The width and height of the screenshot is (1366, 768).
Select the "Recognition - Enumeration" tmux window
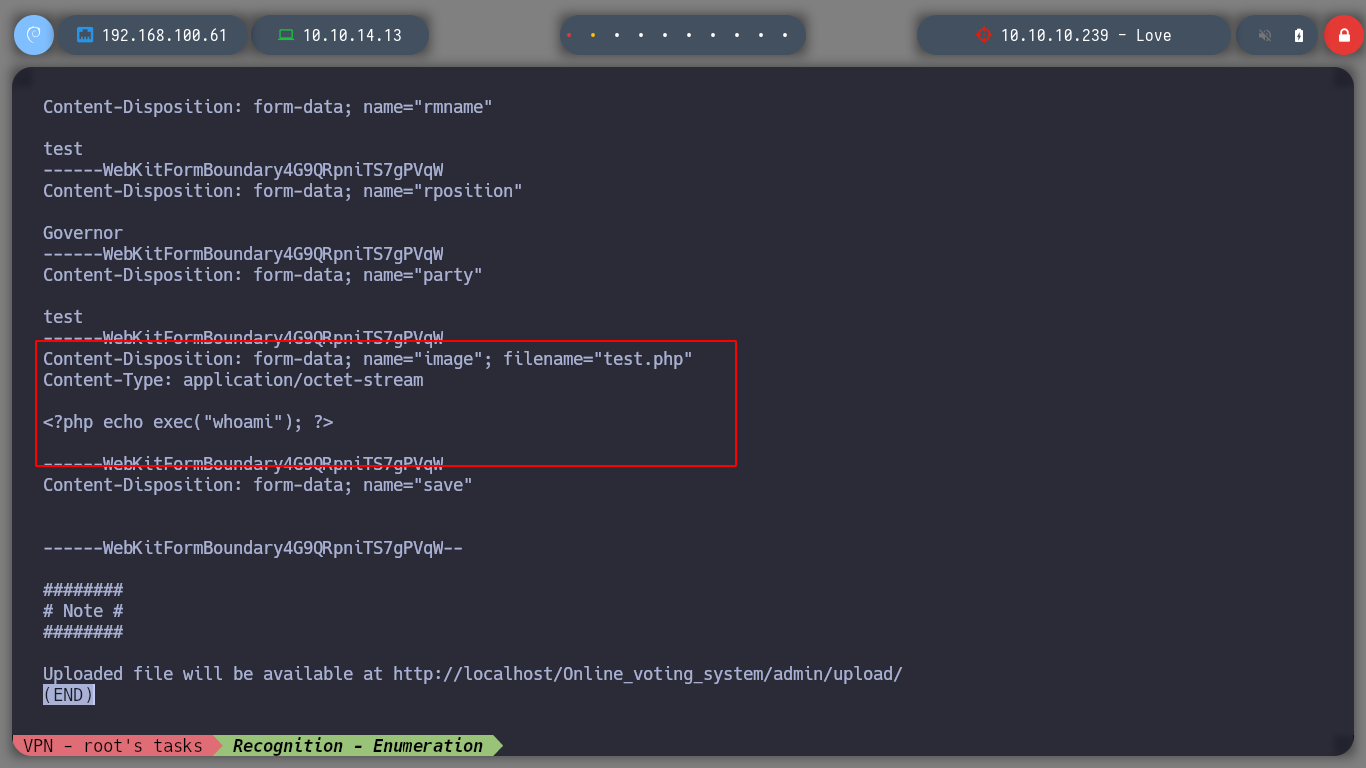(358, 746)
